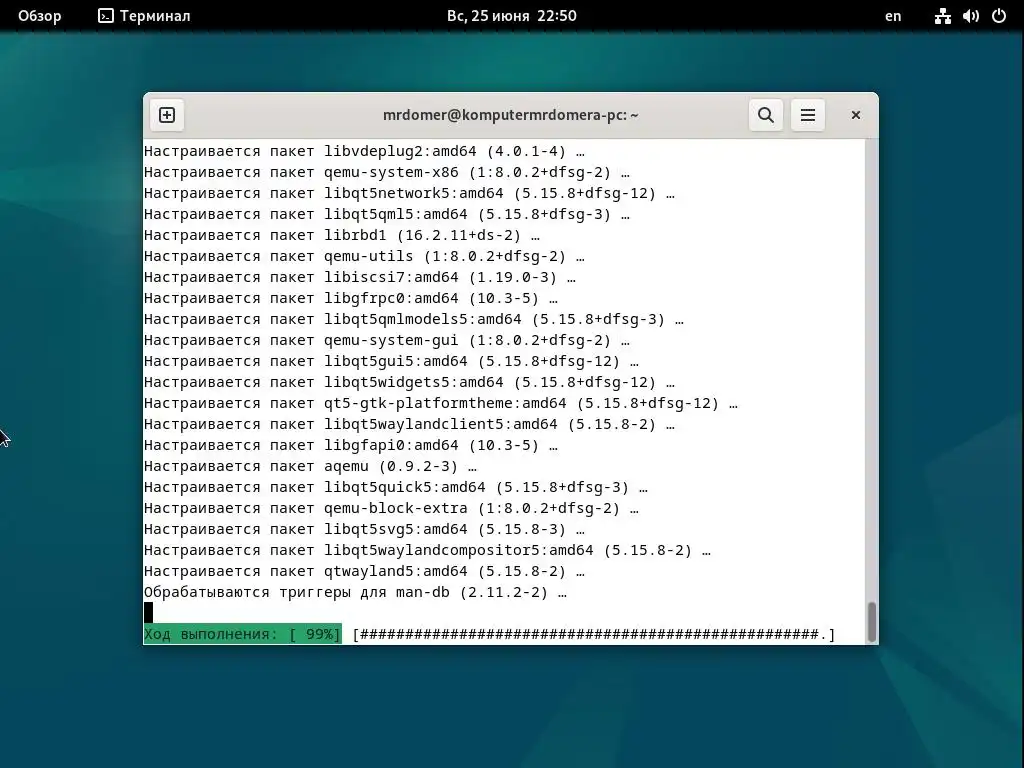Viewport: 1024px width, 768px height.
Task: Click the qemu-block-extra package line
Action: click(x=391, y=508)
